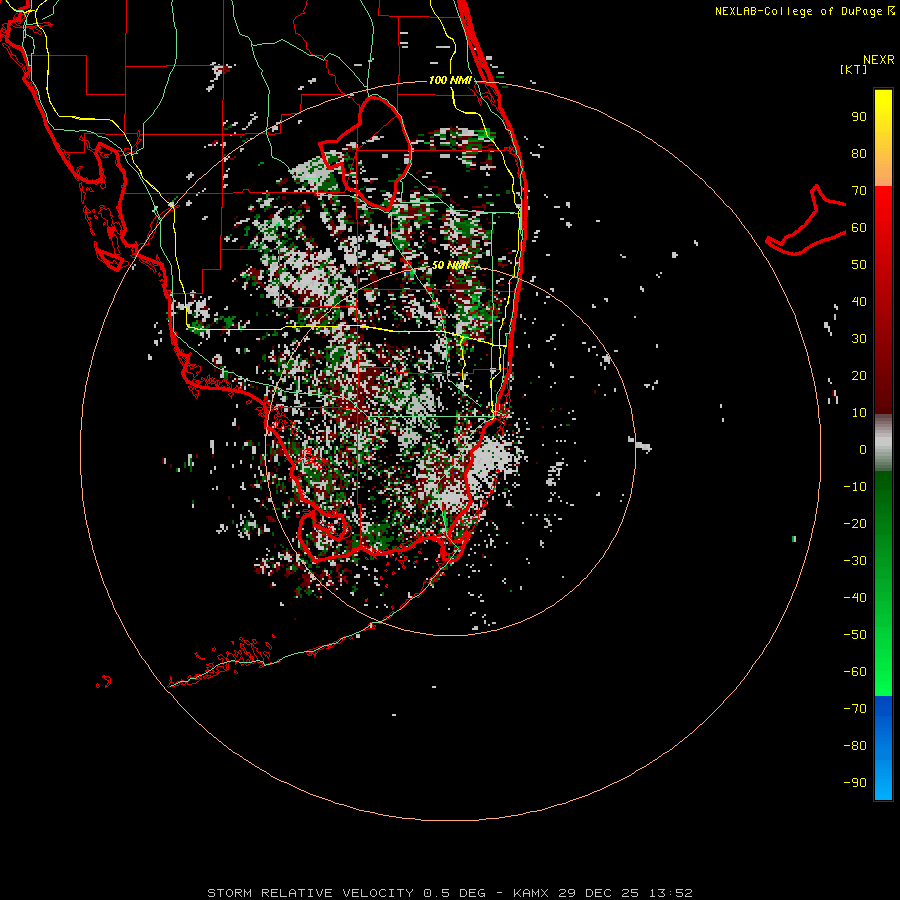Click the -80 scale label
Viewport: 900px width, 900px height.
855,746
